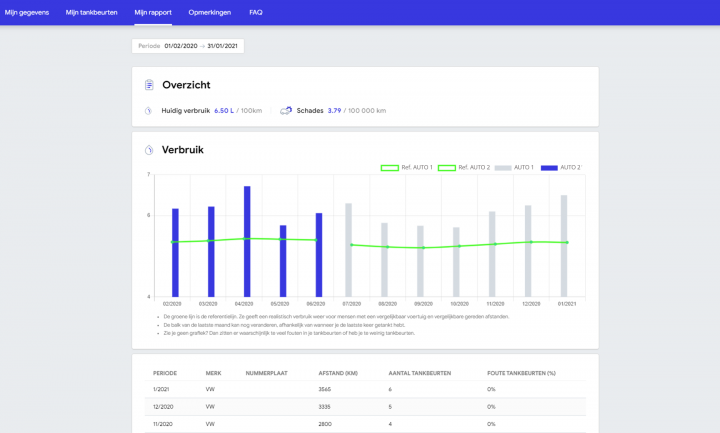Viewport: 720px width, 433px height.
Task: Open the Periode date range picker
Action: (188, 46)
